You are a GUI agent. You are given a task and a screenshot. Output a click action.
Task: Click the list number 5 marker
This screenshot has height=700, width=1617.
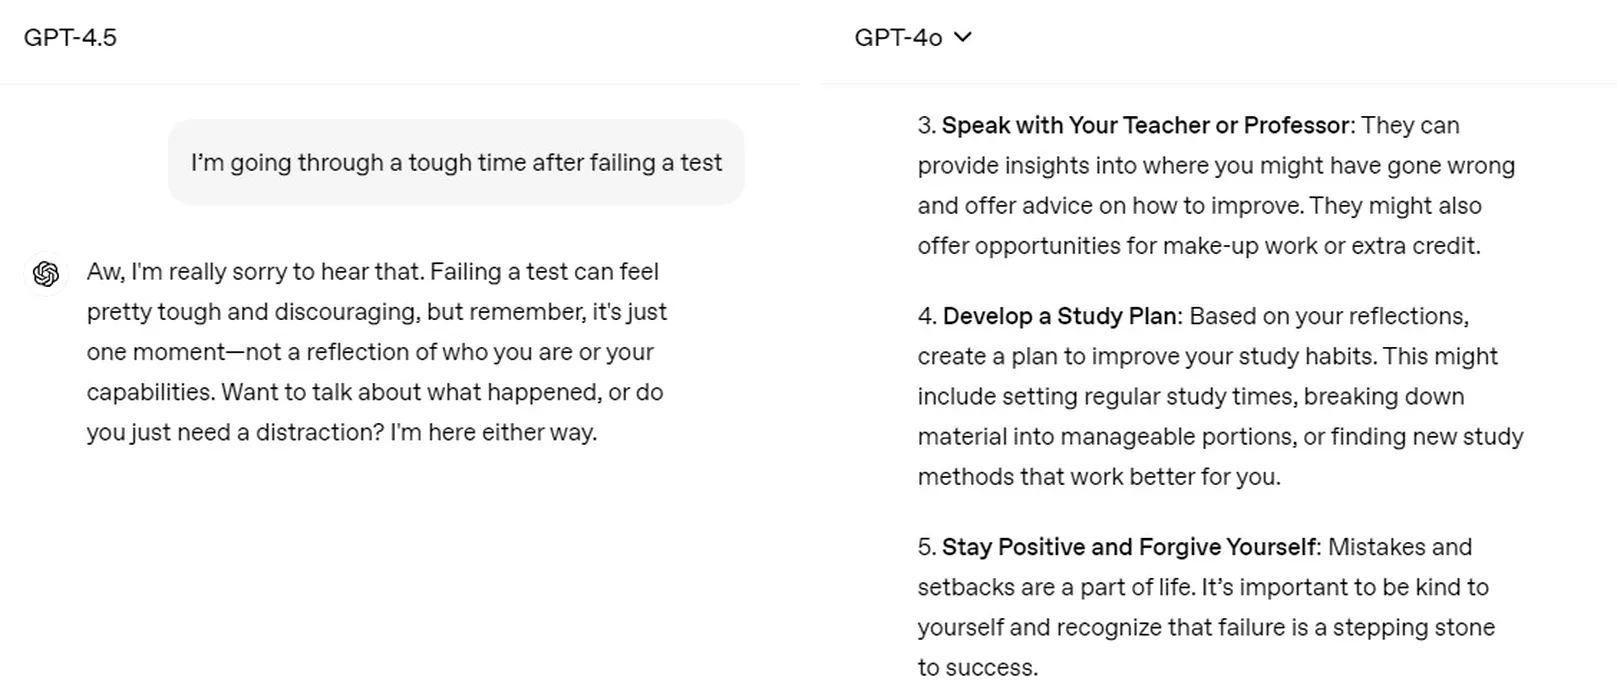927,547
